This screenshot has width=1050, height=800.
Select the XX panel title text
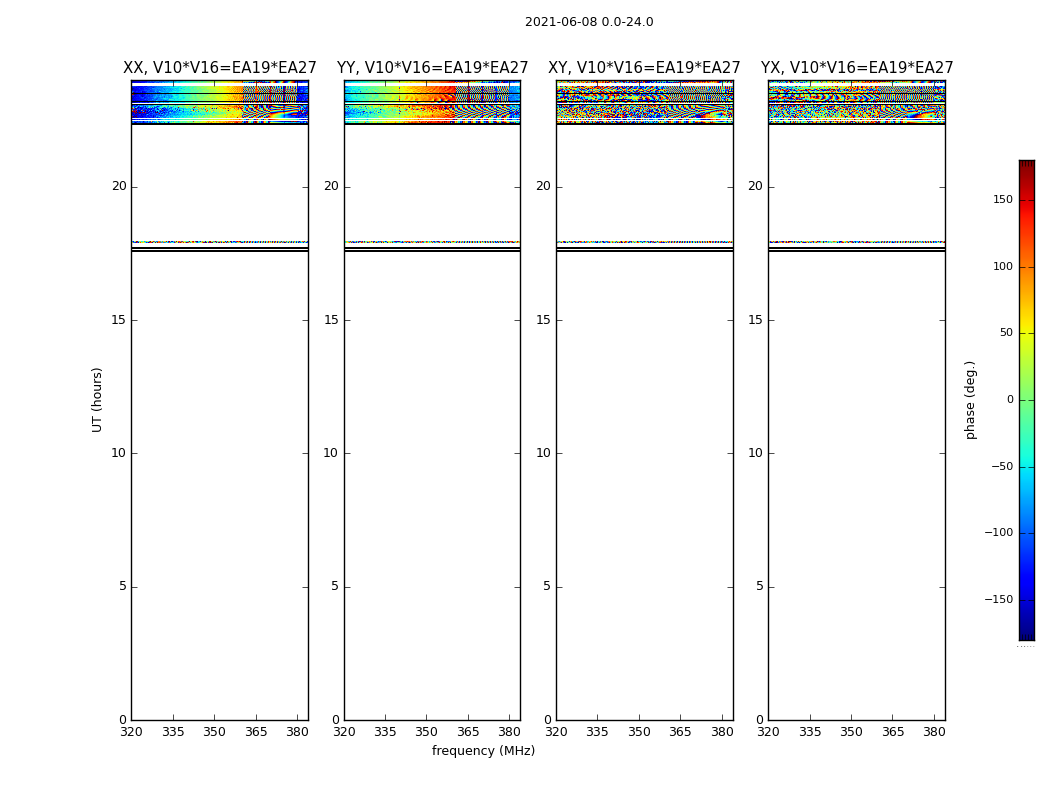click(x=220, y=68)
